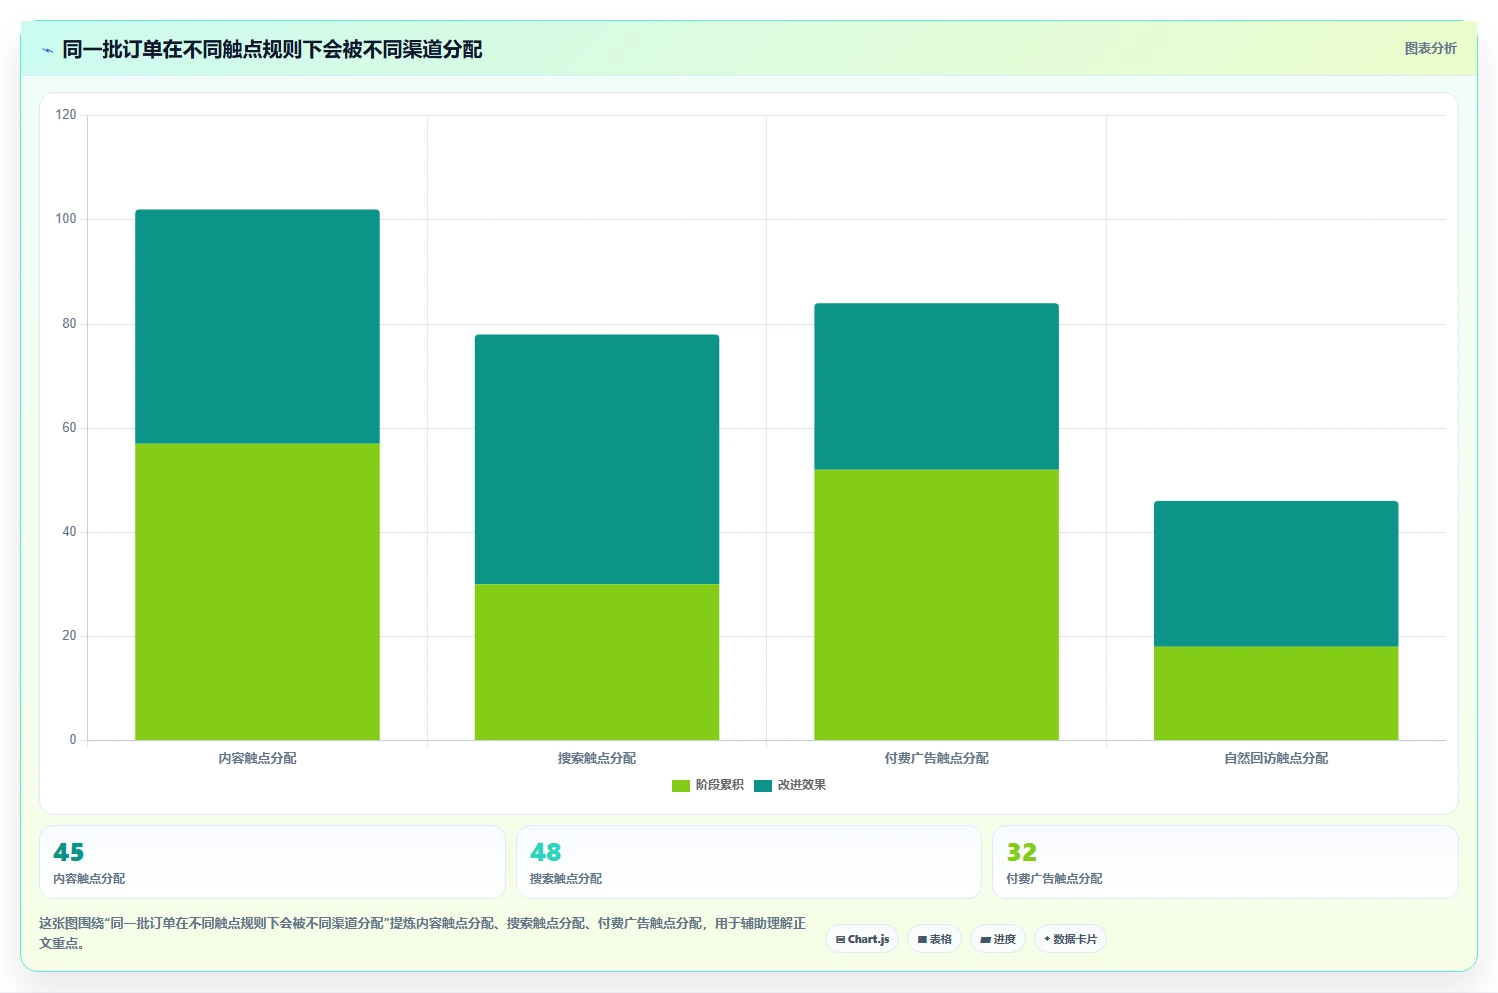Screen dimensions: 1498x993
Task: Click the green 阶段累积 bar for 付费广告触点分配
Action: pos(936,605)
